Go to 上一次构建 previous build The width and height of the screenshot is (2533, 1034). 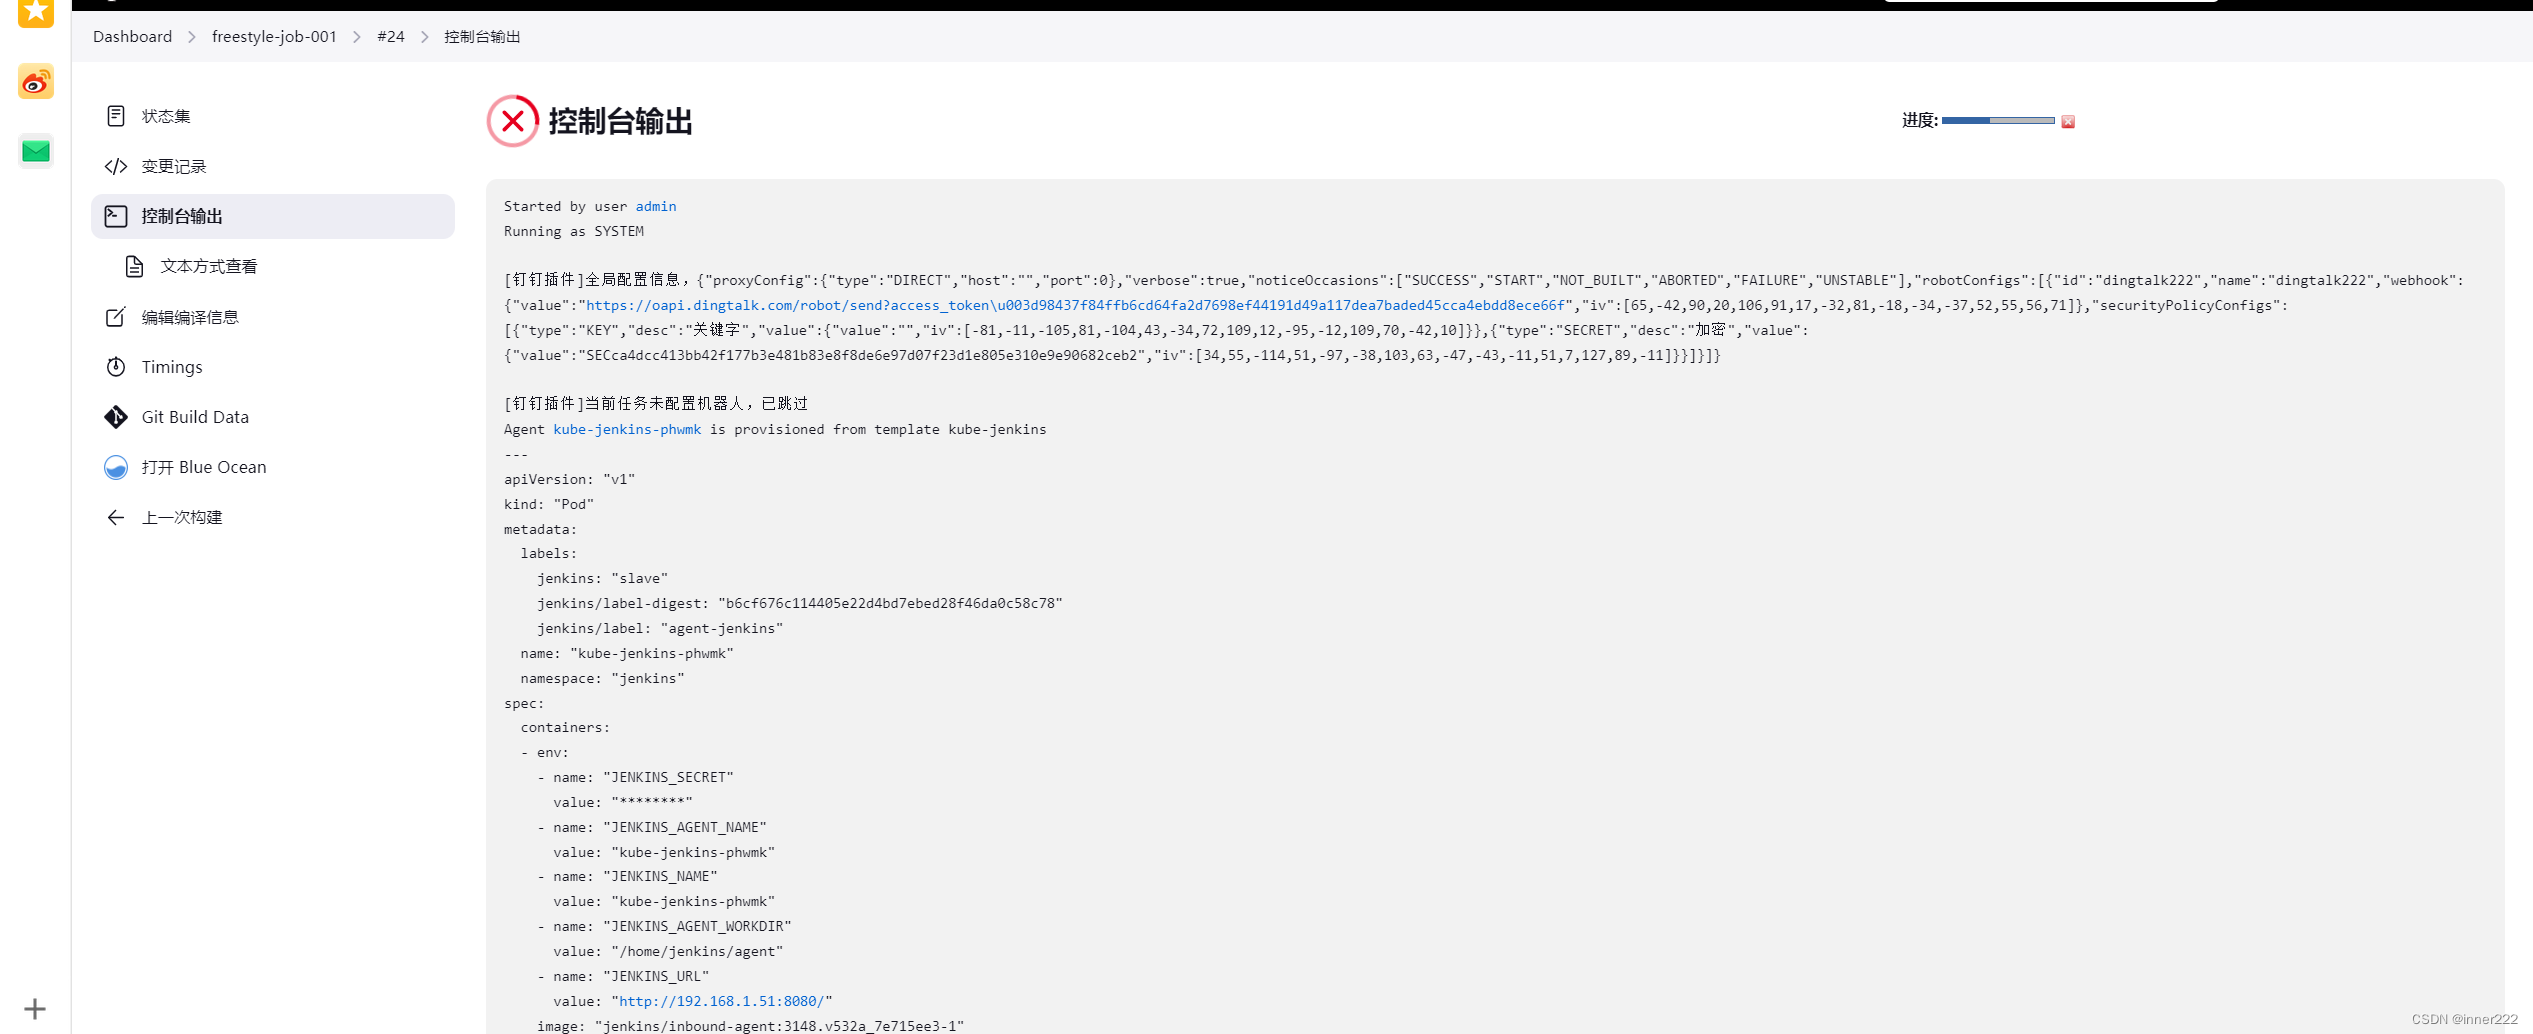[272, 517]
